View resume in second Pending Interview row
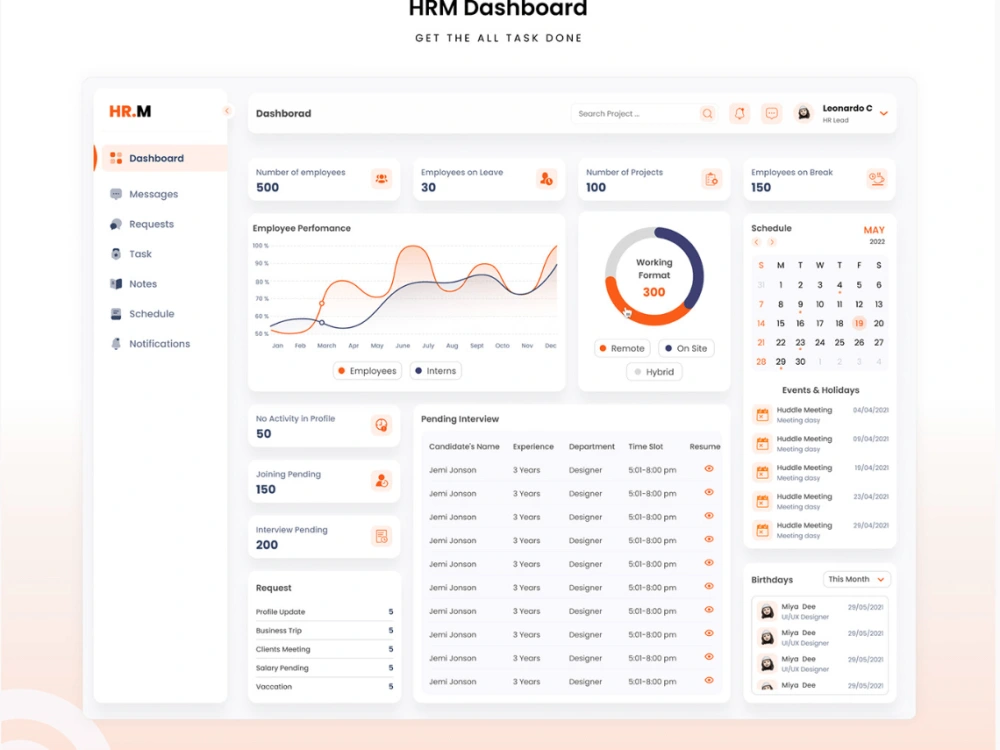 click(709, 492)
